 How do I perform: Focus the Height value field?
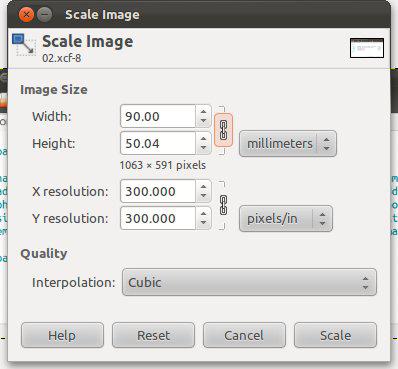tap(158, 143)
